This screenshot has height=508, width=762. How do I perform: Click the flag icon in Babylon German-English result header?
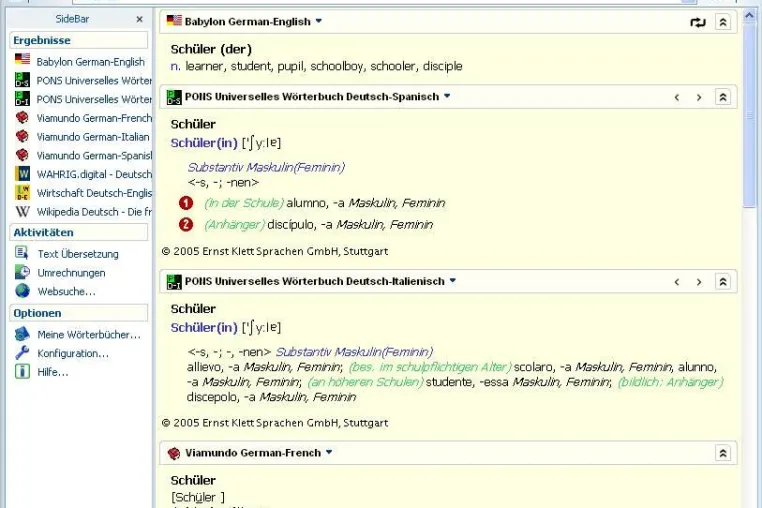[x=174, y=20]
